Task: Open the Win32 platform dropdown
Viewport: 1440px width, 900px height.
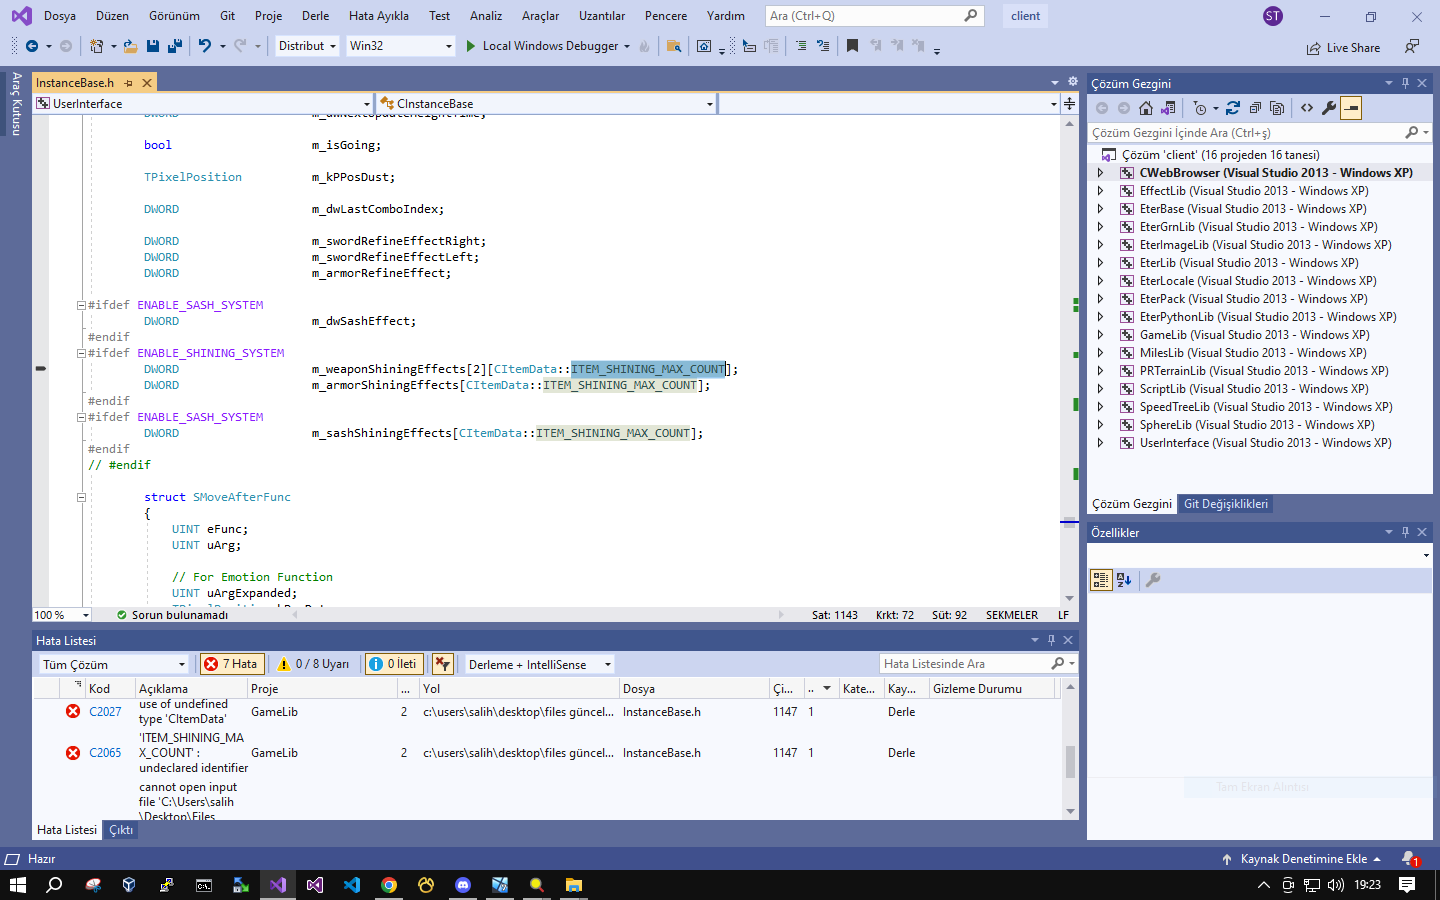Action: click(x=401, y=46)
